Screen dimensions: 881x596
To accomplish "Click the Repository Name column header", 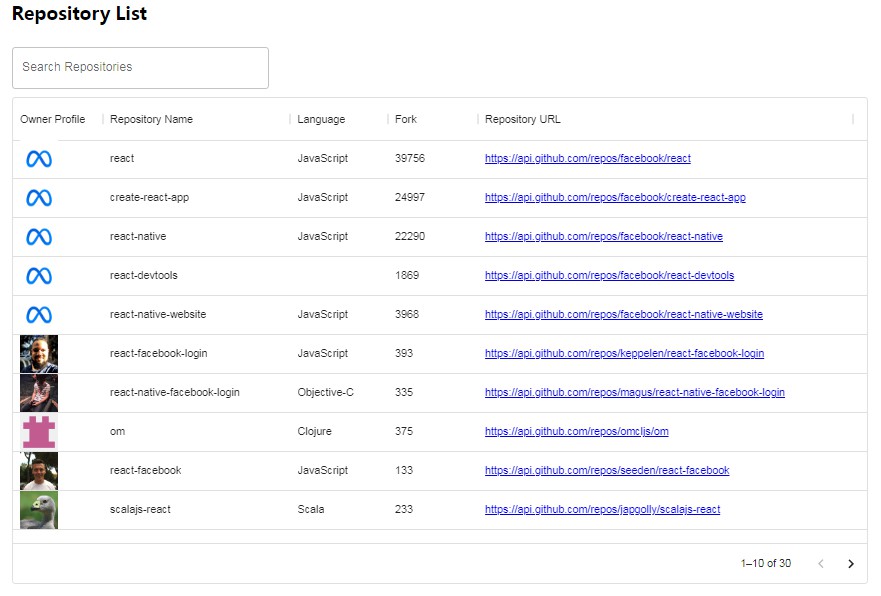I will click(x=151, y=119).
